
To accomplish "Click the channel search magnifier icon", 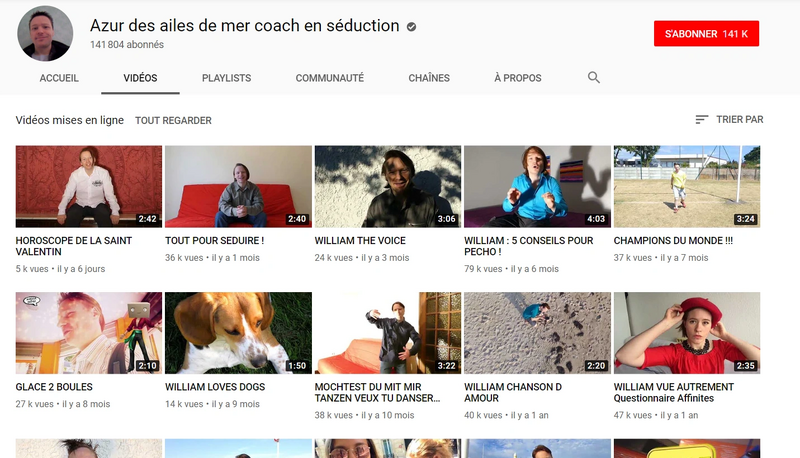I will click(x=594, y=78).
